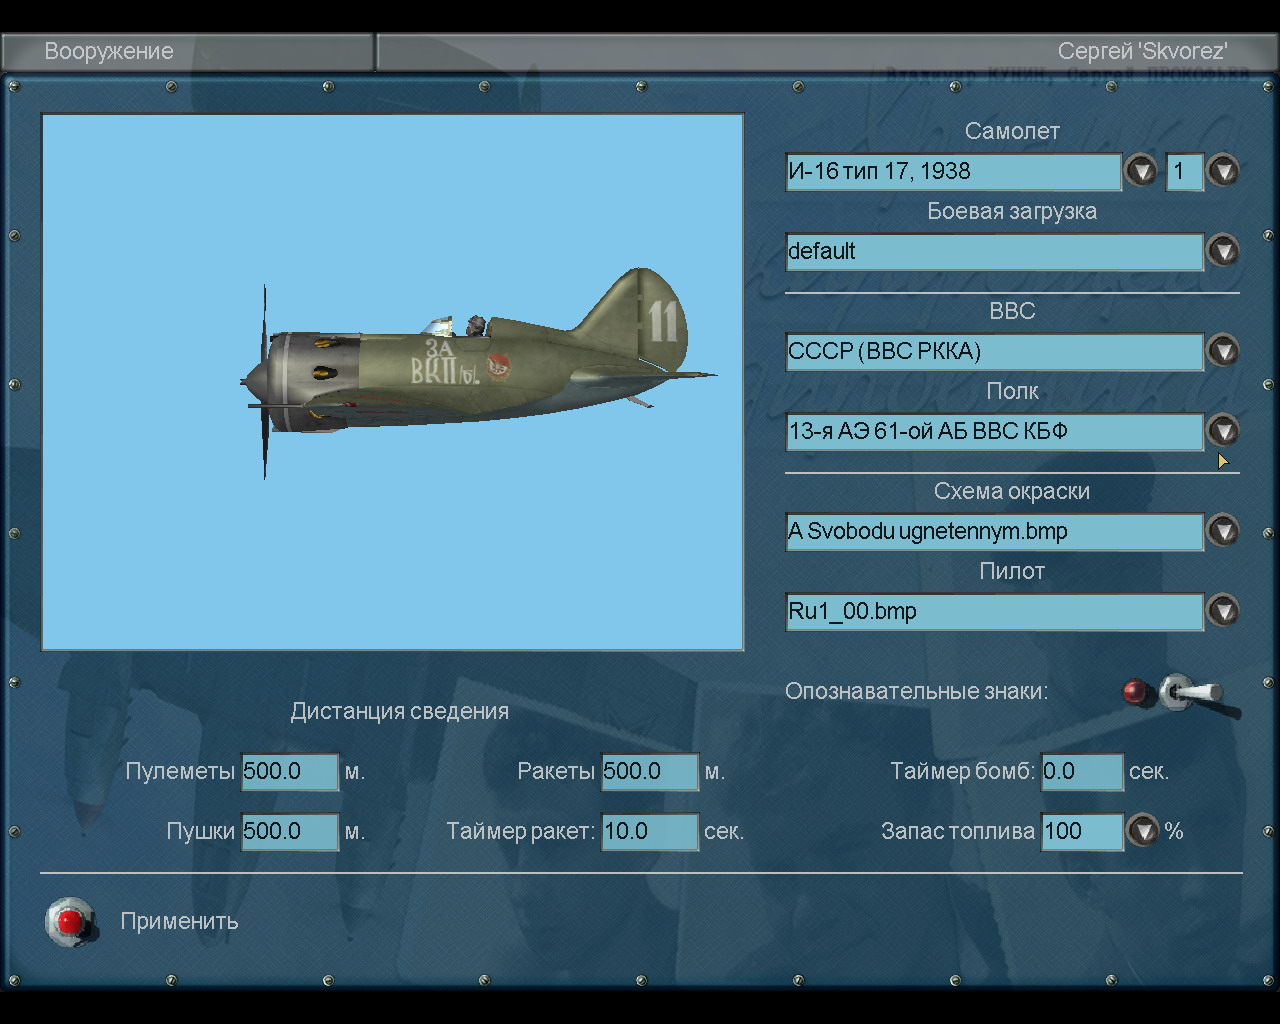
Task: Open the Полк regiment dropdown arrow
Action: pyautogui.click(x=1222, y=431)
